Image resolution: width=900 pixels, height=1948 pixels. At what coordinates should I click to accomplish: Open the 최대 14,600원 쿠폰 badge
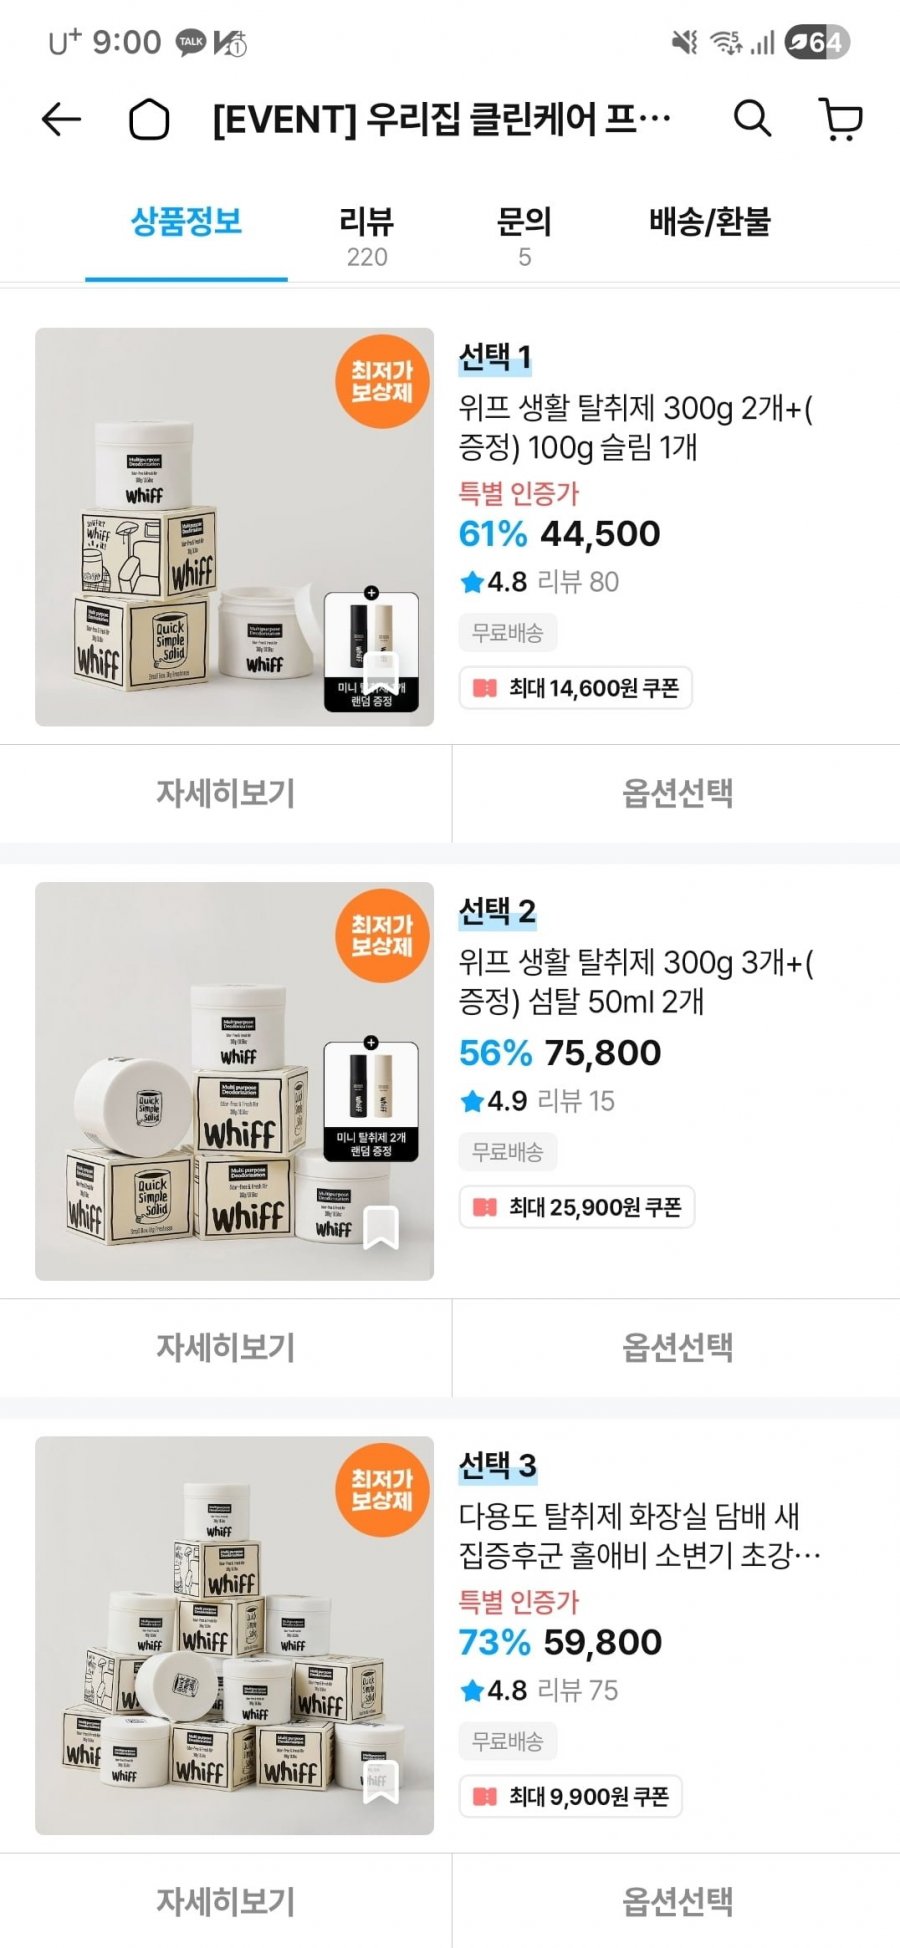(x=576, y=688)
